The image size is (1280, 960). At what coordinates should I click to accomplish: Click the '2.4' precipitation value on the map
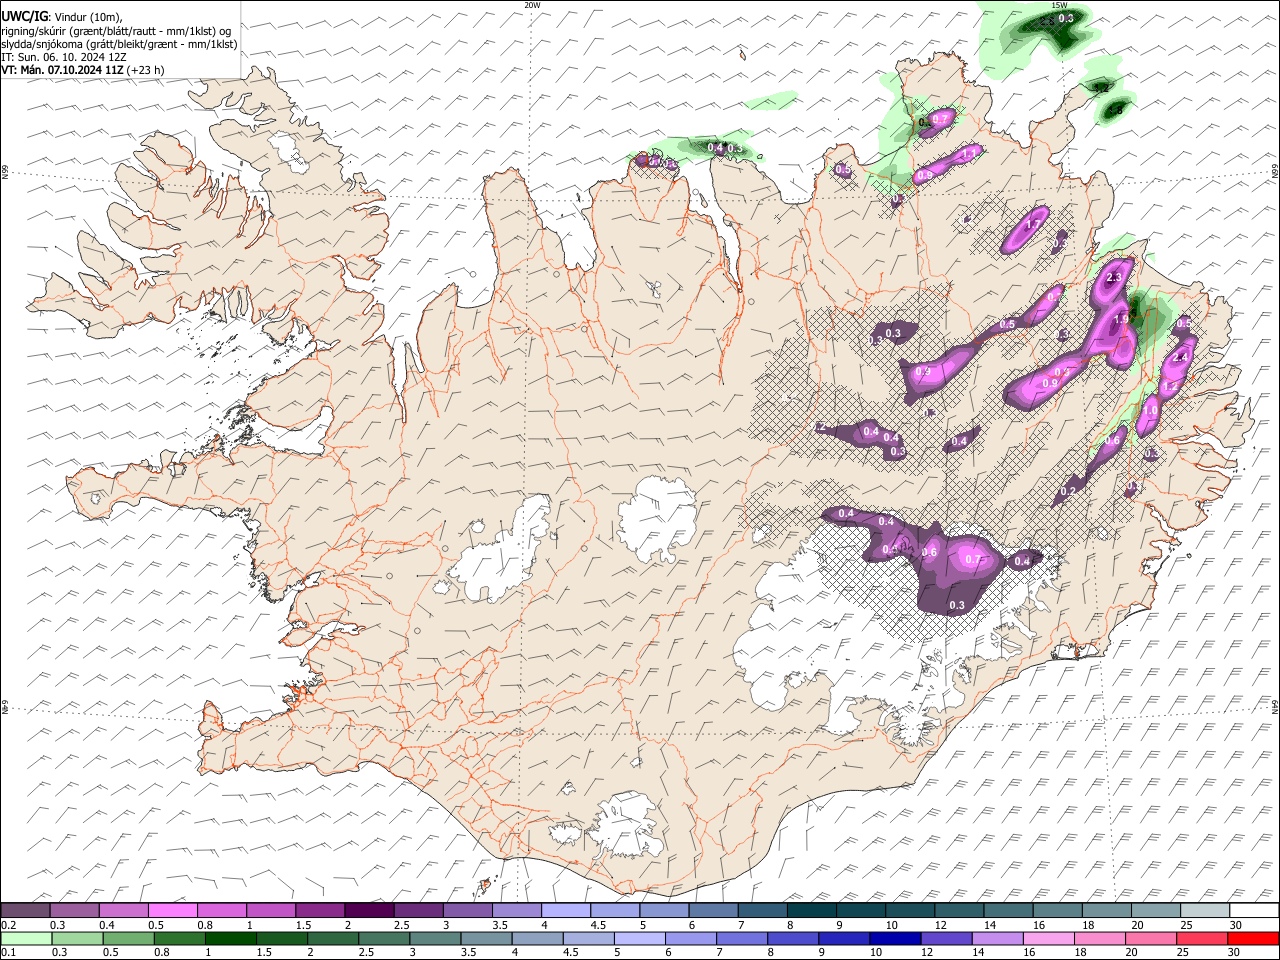click(1179, 358)
